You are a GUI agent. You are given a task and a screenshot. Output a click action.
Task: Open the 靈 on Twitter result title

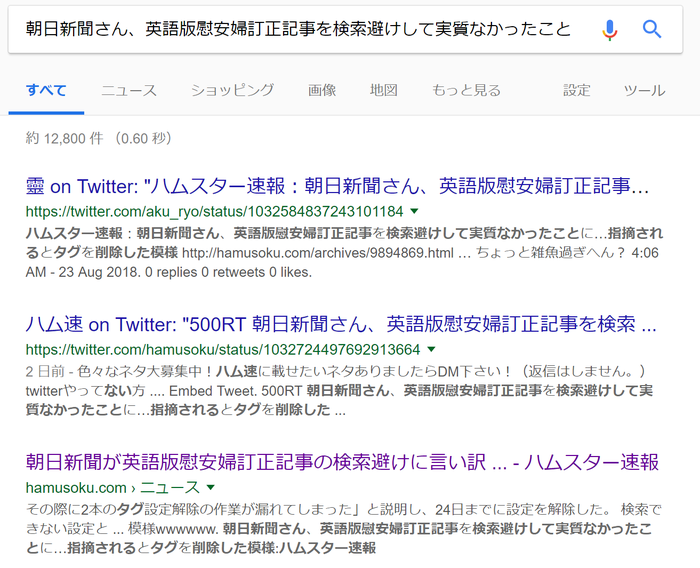(x=338, y=186)
